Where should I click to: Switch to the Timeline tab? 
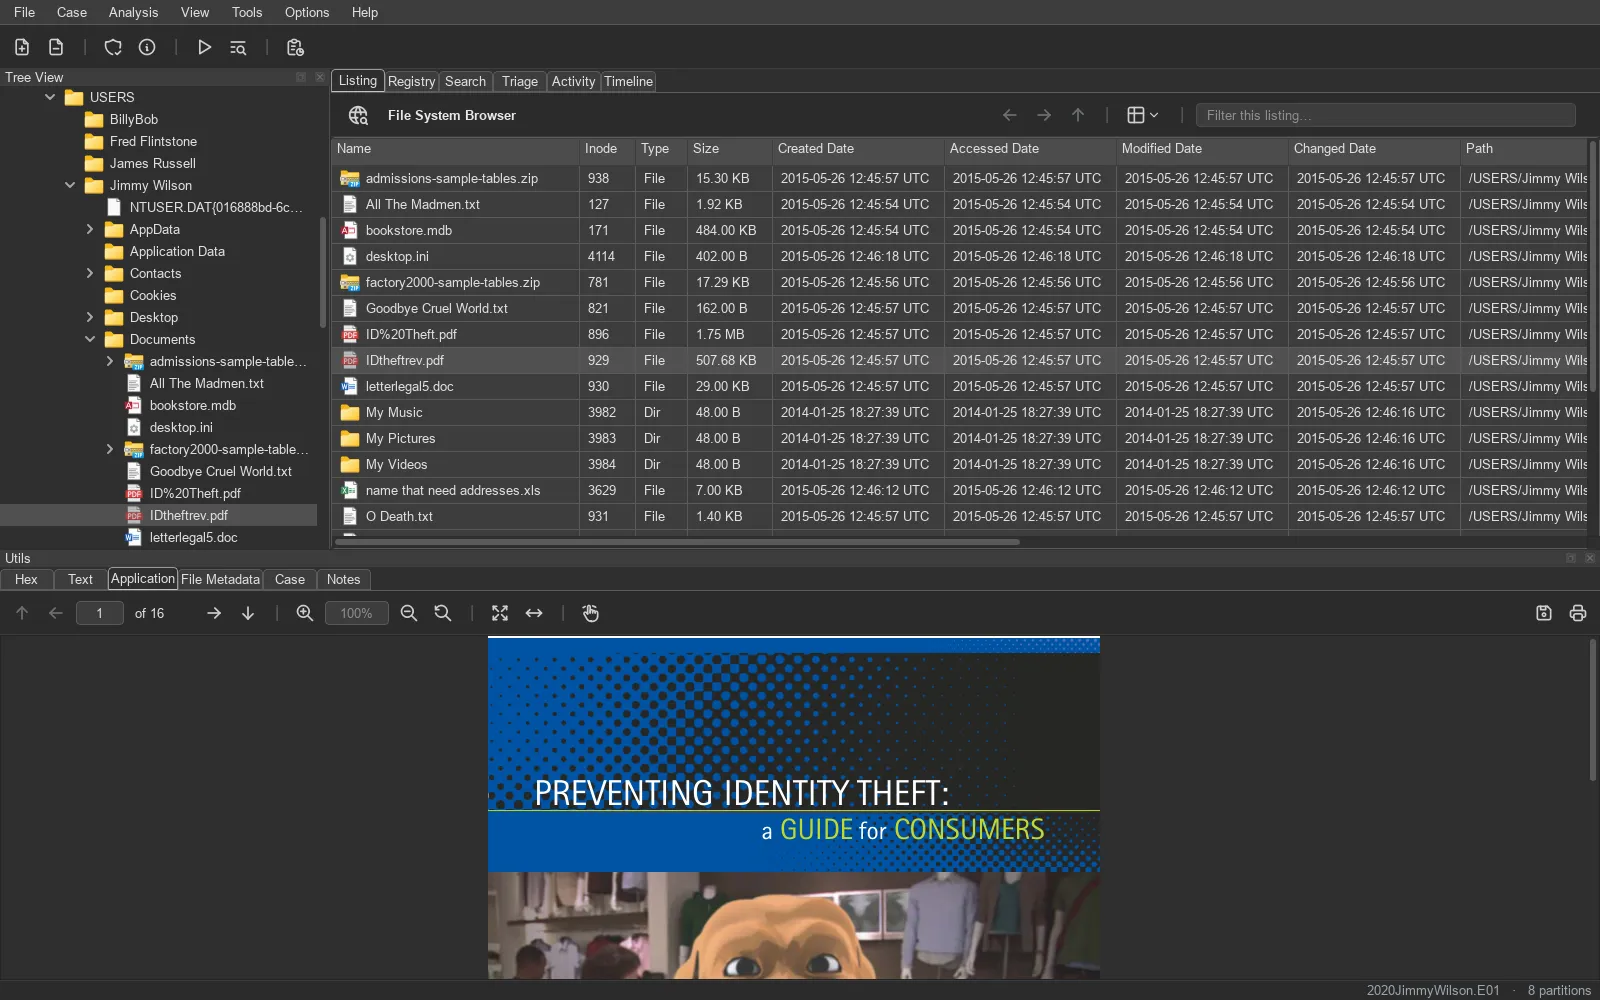(628, 81)
